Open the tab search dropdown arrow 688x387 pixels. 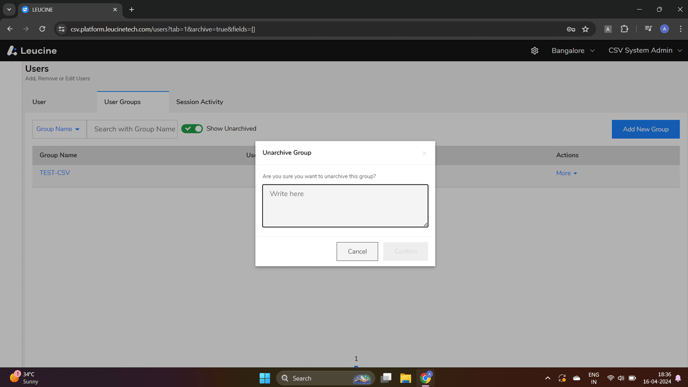(9, 9)
